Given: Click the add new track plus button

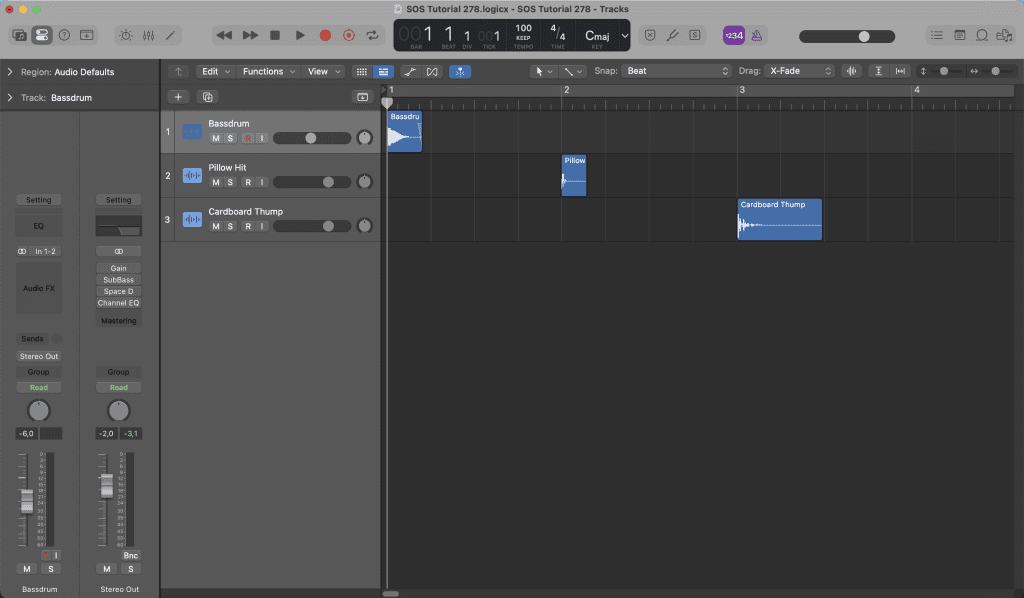Looking at the screenshot, I should click(x=178, y=97).
